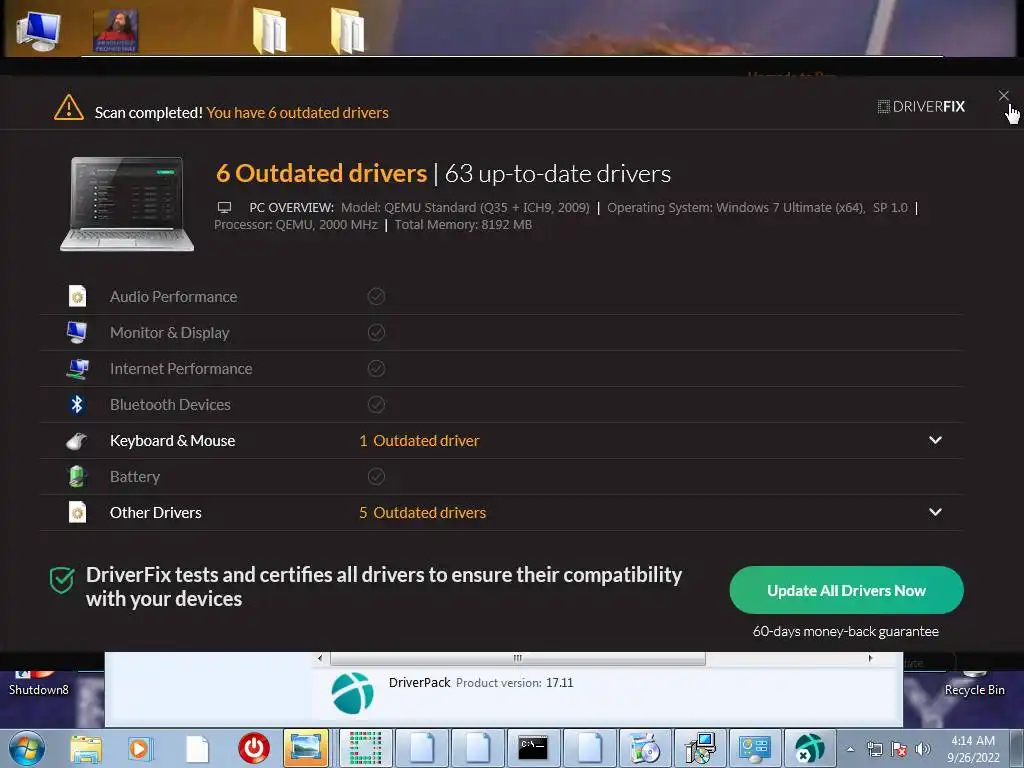Image resolution: width=1024 pixels, height=768 pixels.
Task: Click the Other Drivers category icon
Action: tap(77, 512)
